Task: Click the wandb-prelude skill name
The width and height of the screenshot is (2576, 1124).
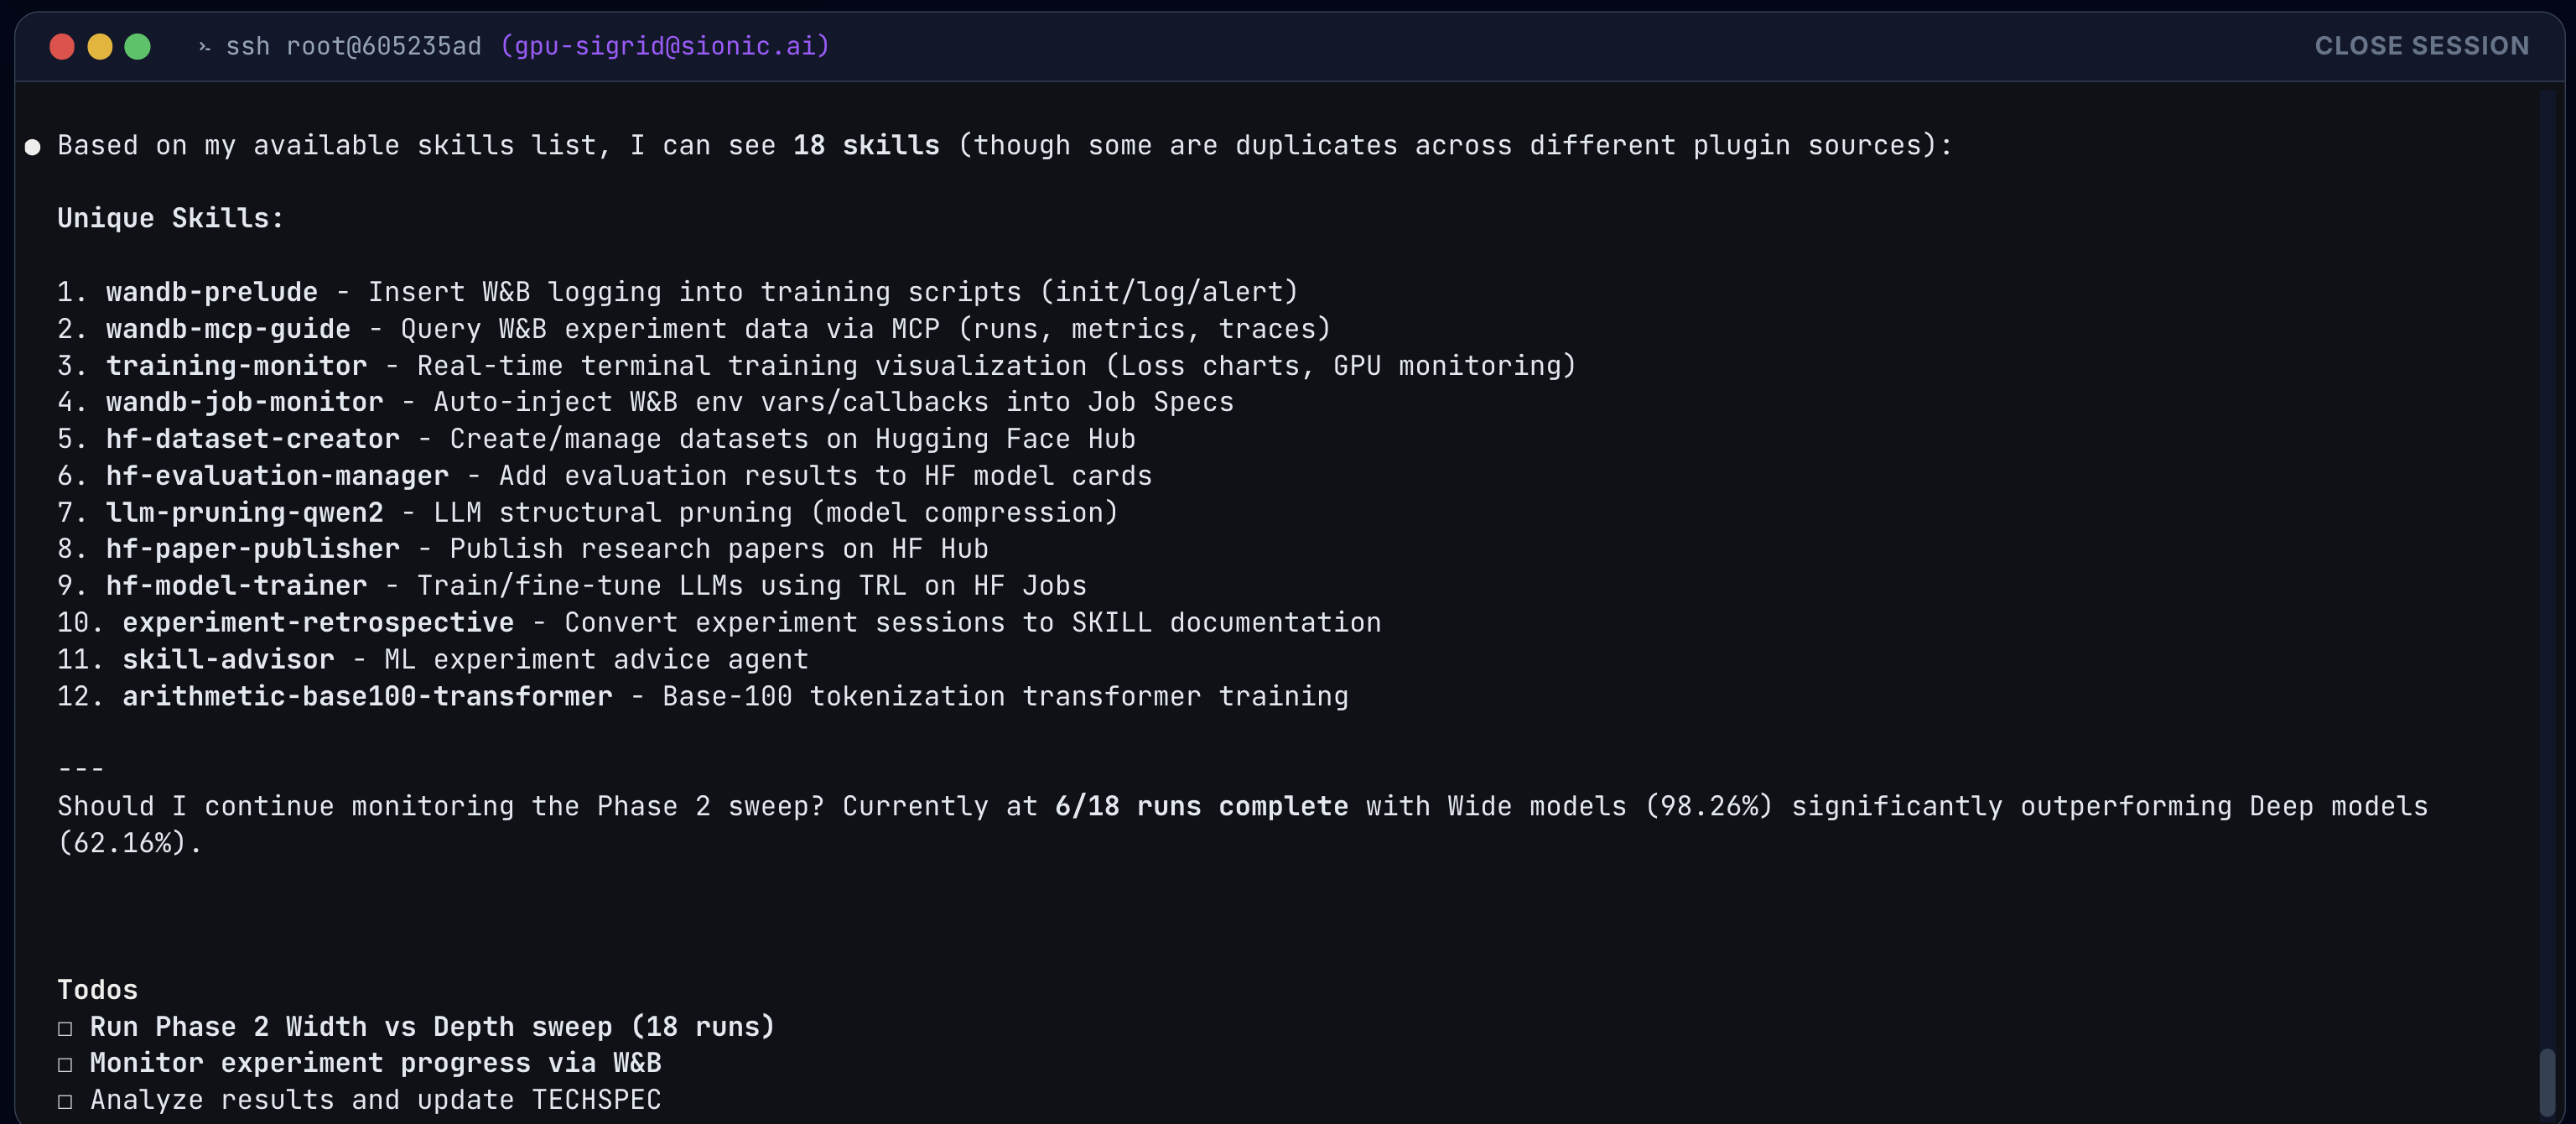Action: tap(212, 292)
